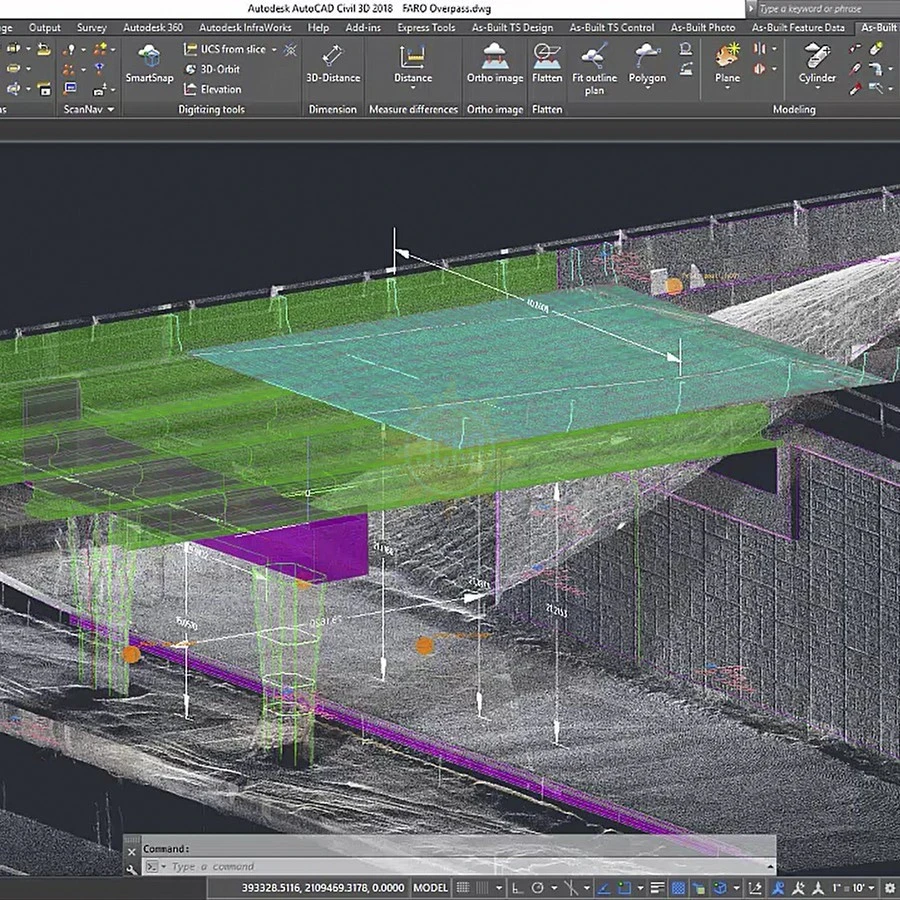The height and width of the screenshot is (900, 900).
Task: Create an Ortho image
Action: point(495,63)
